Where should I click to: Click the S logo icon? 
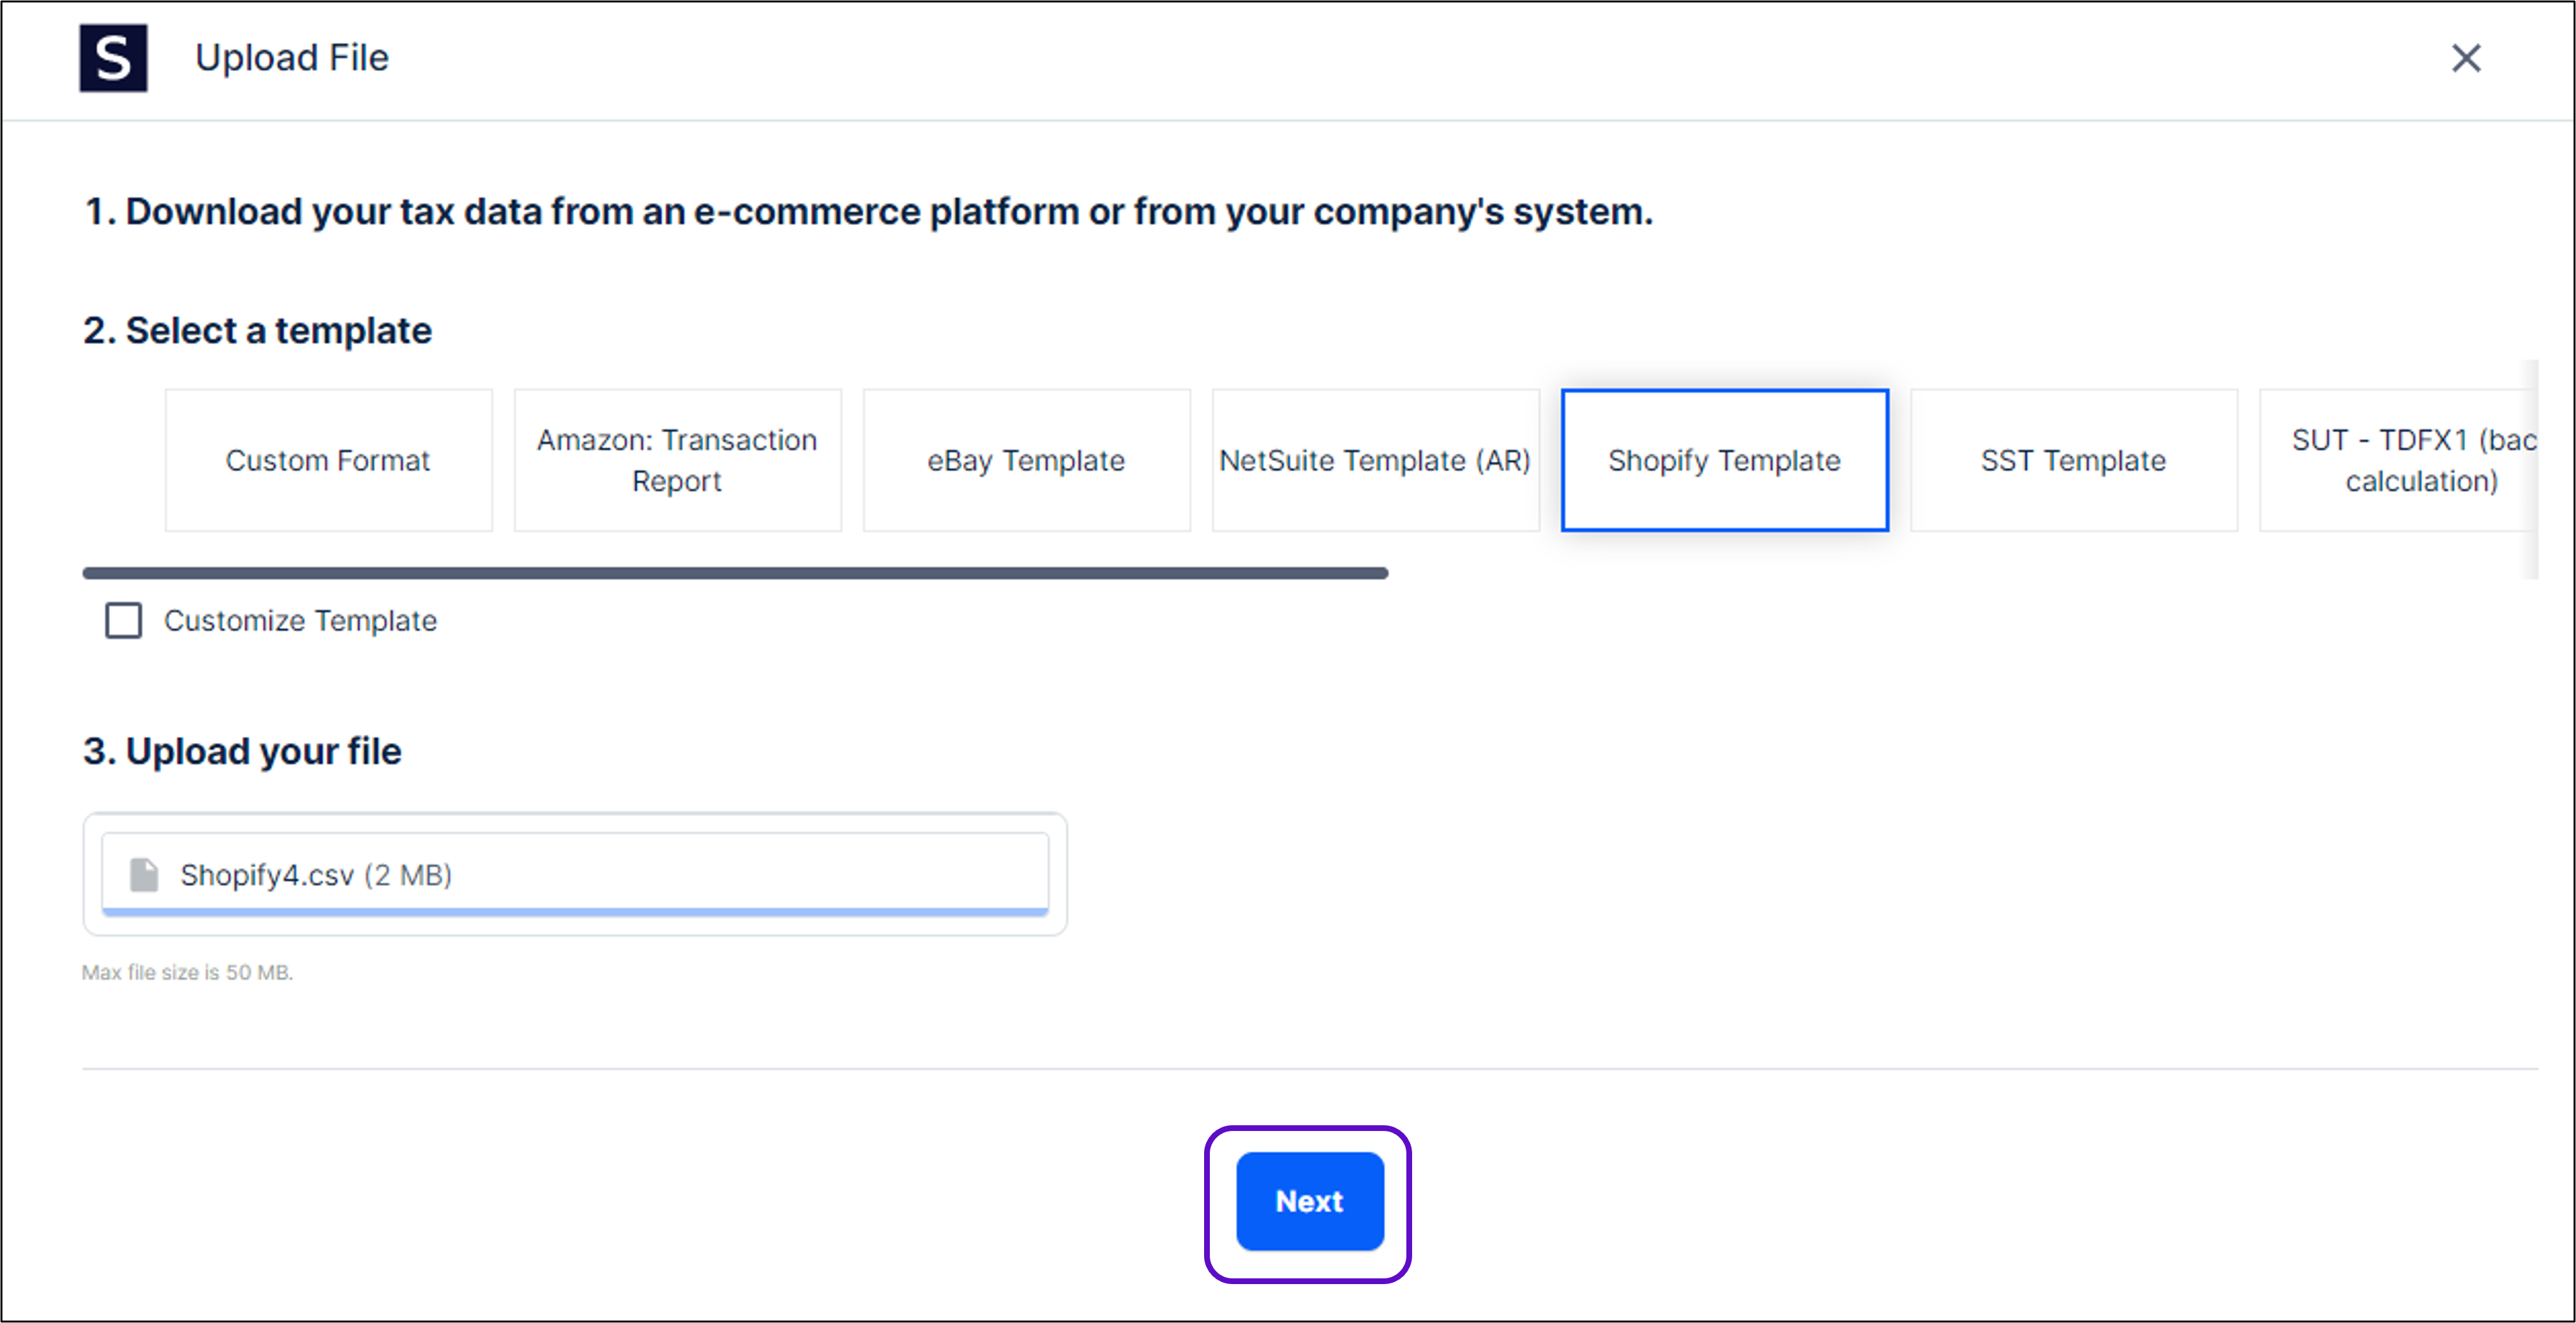(113, 58)
